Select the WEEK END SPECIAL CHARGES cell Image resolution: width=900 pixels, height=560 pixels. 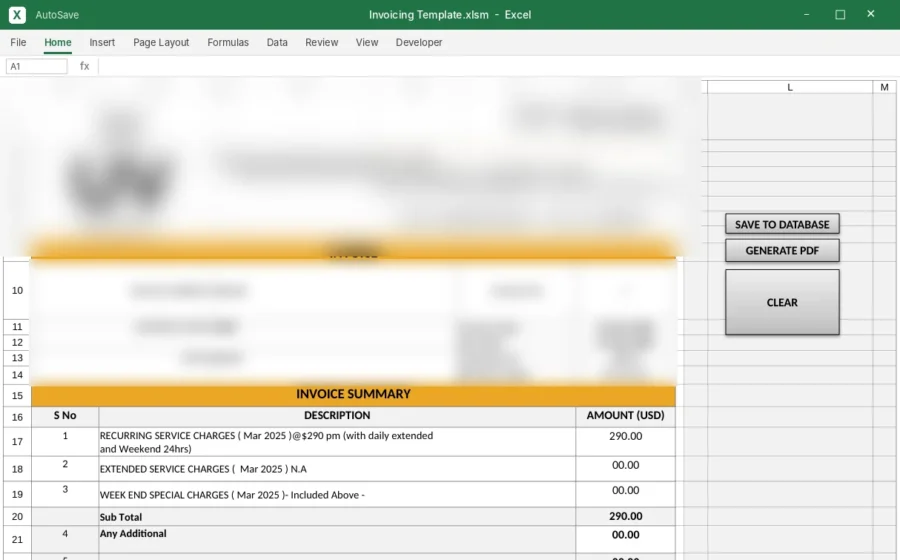pyautogui.click(x=337, y=495)
